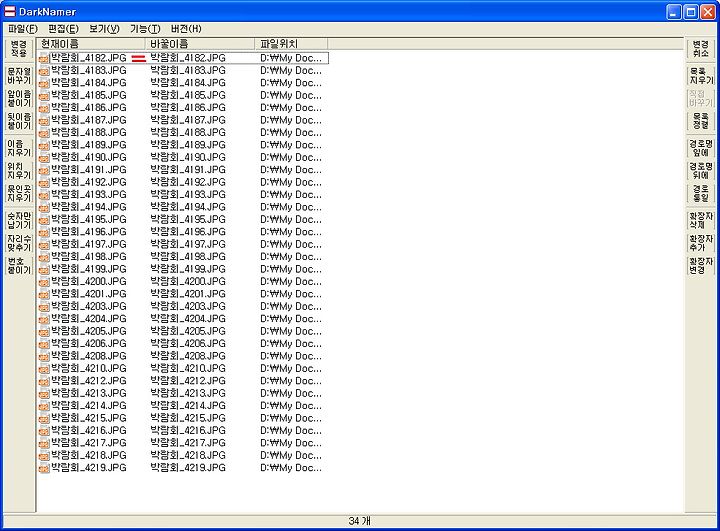Select the current name 박람회_4193.JPG
This screenshot has height=531, width=720.
[88, 195]
